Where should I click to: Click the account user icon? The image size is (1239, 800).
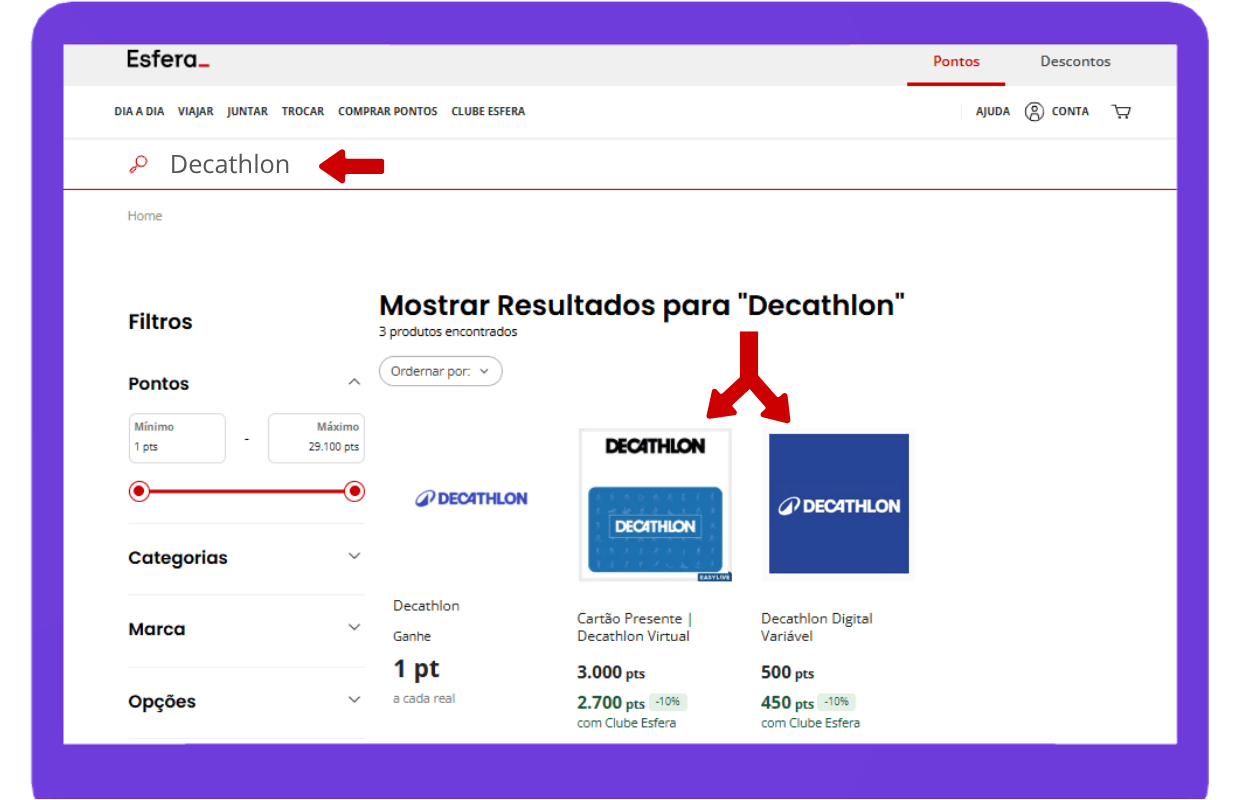coord(1034,112)
